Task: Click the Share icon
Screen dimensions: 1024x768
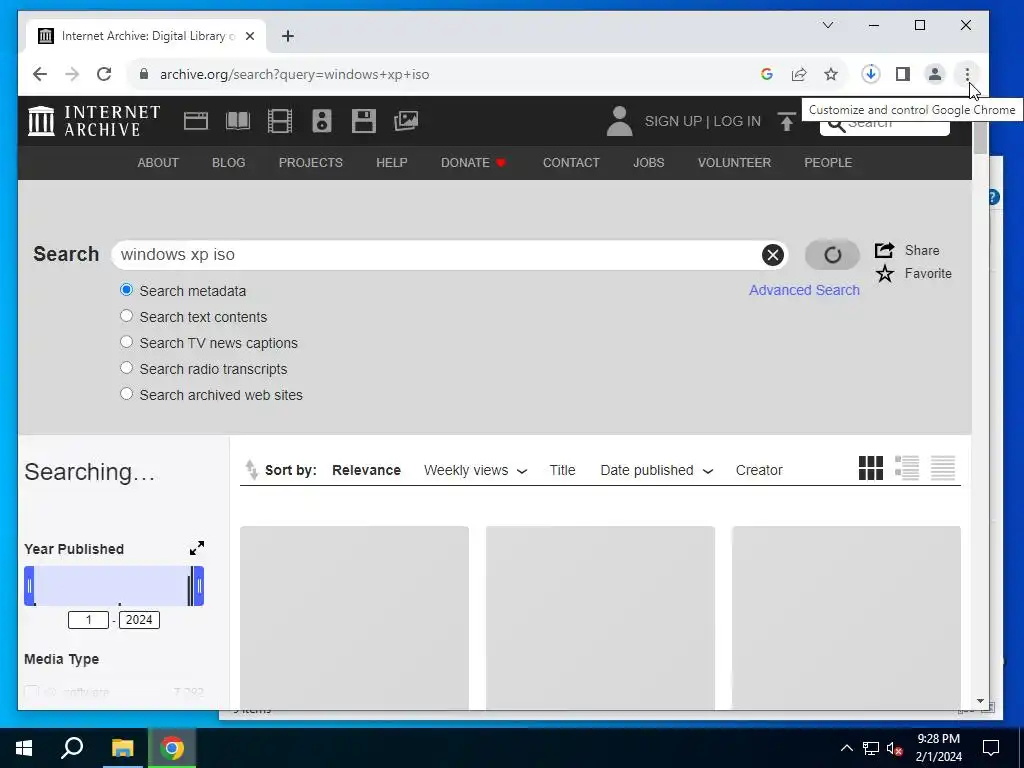Action: [x=884, y=250]
